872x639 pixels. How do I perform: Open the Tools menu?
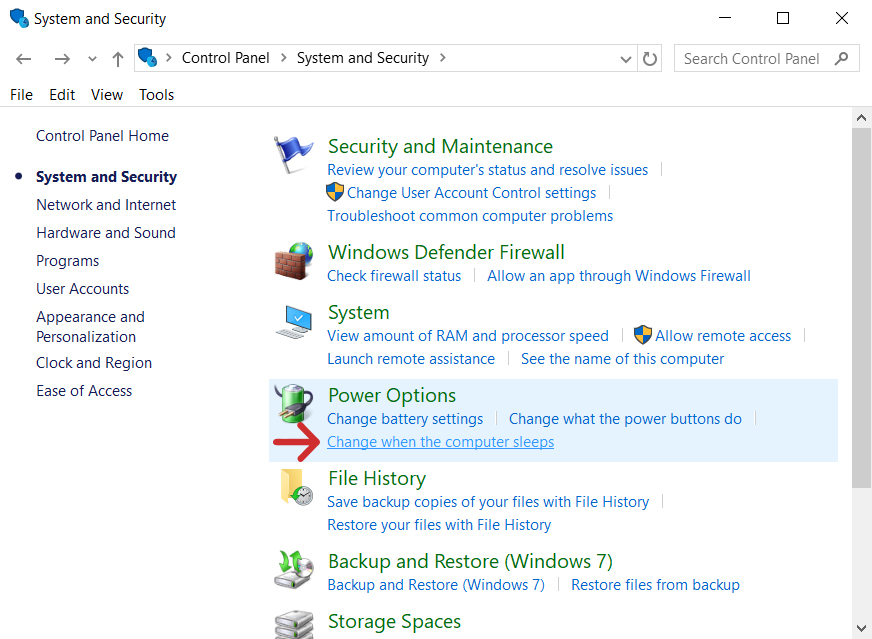click(156, 94)
